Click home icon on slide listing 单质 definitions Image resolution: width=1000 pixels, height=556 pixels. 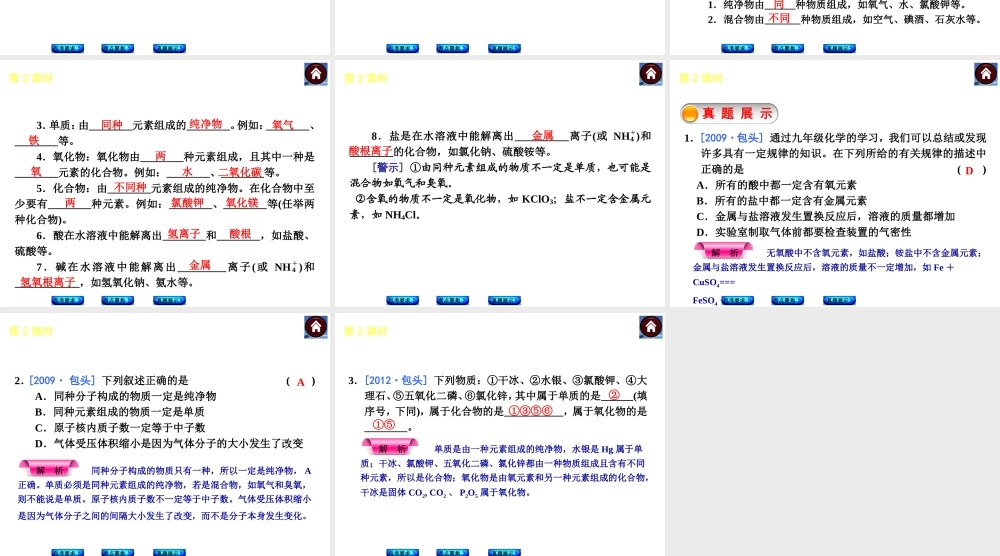pyautogui.click(x=316, y=74)
